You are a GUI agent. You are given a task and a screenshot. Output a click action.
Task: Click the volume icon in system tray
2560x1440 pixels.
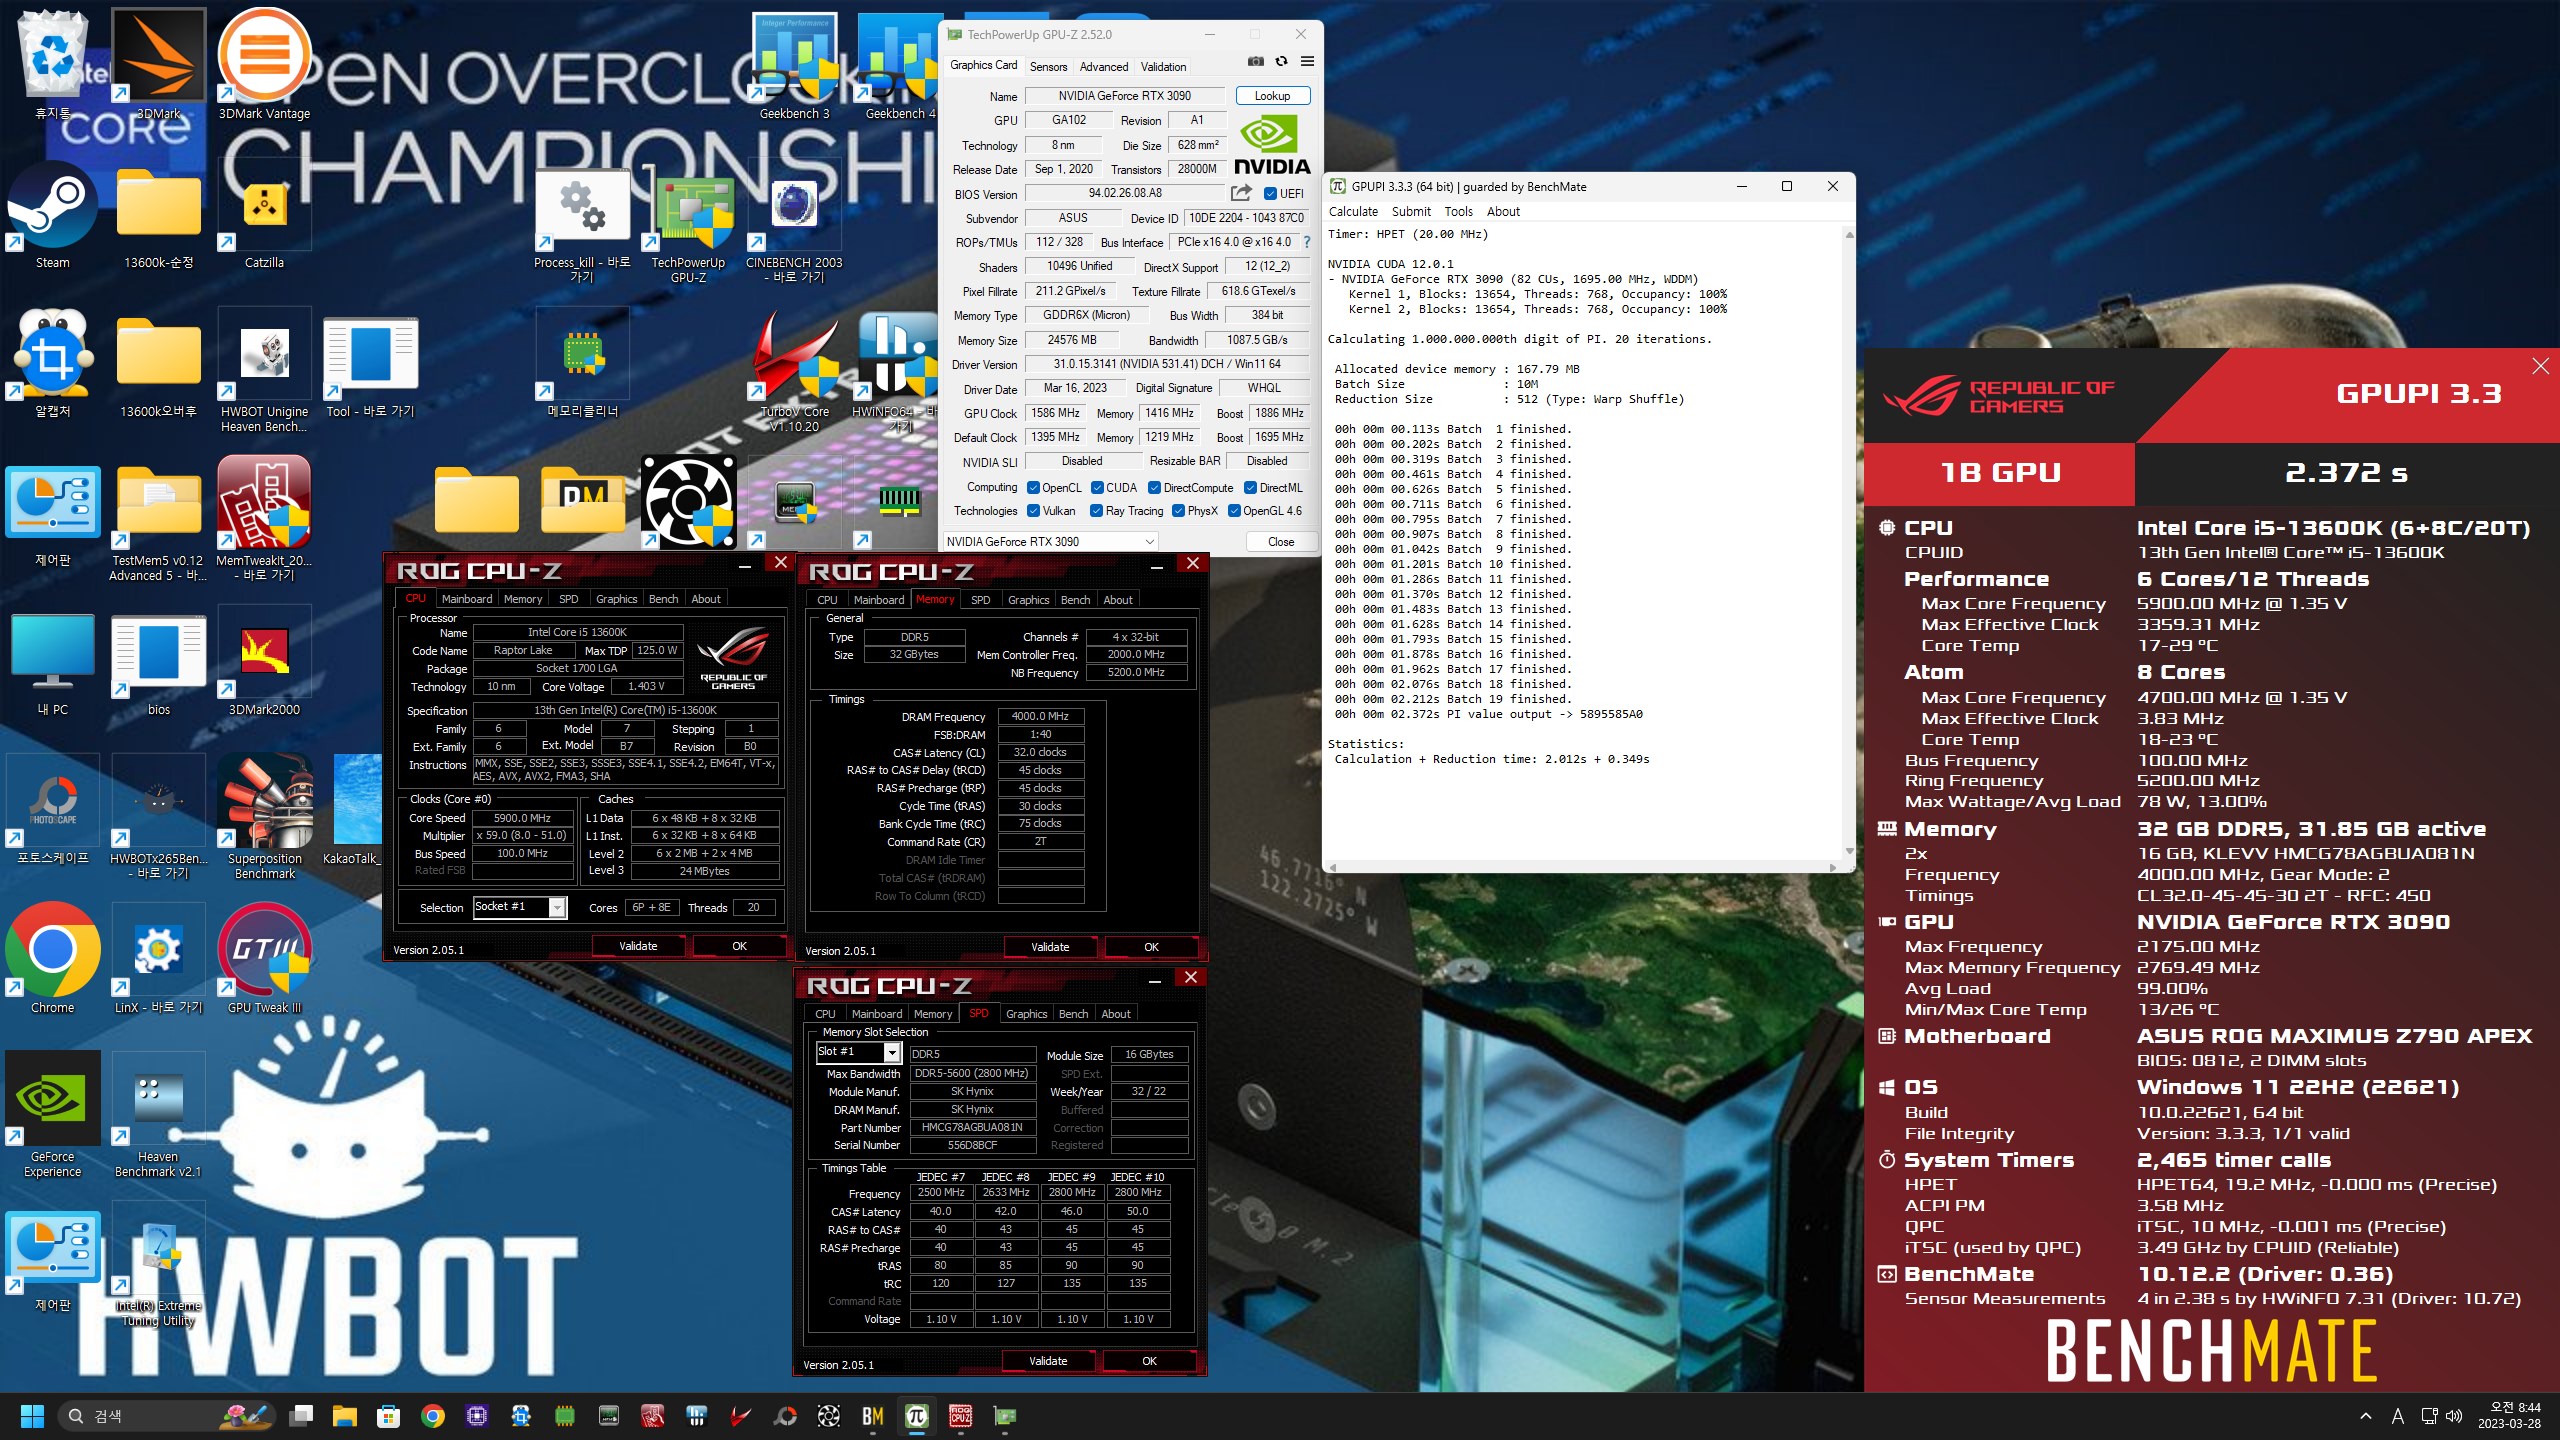2454,1416
